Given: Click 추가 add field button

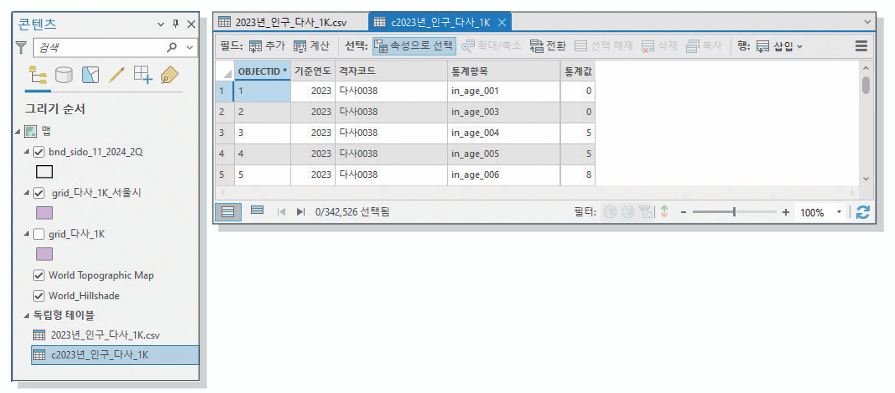Looking at the screenshot, I should point(267,46).
